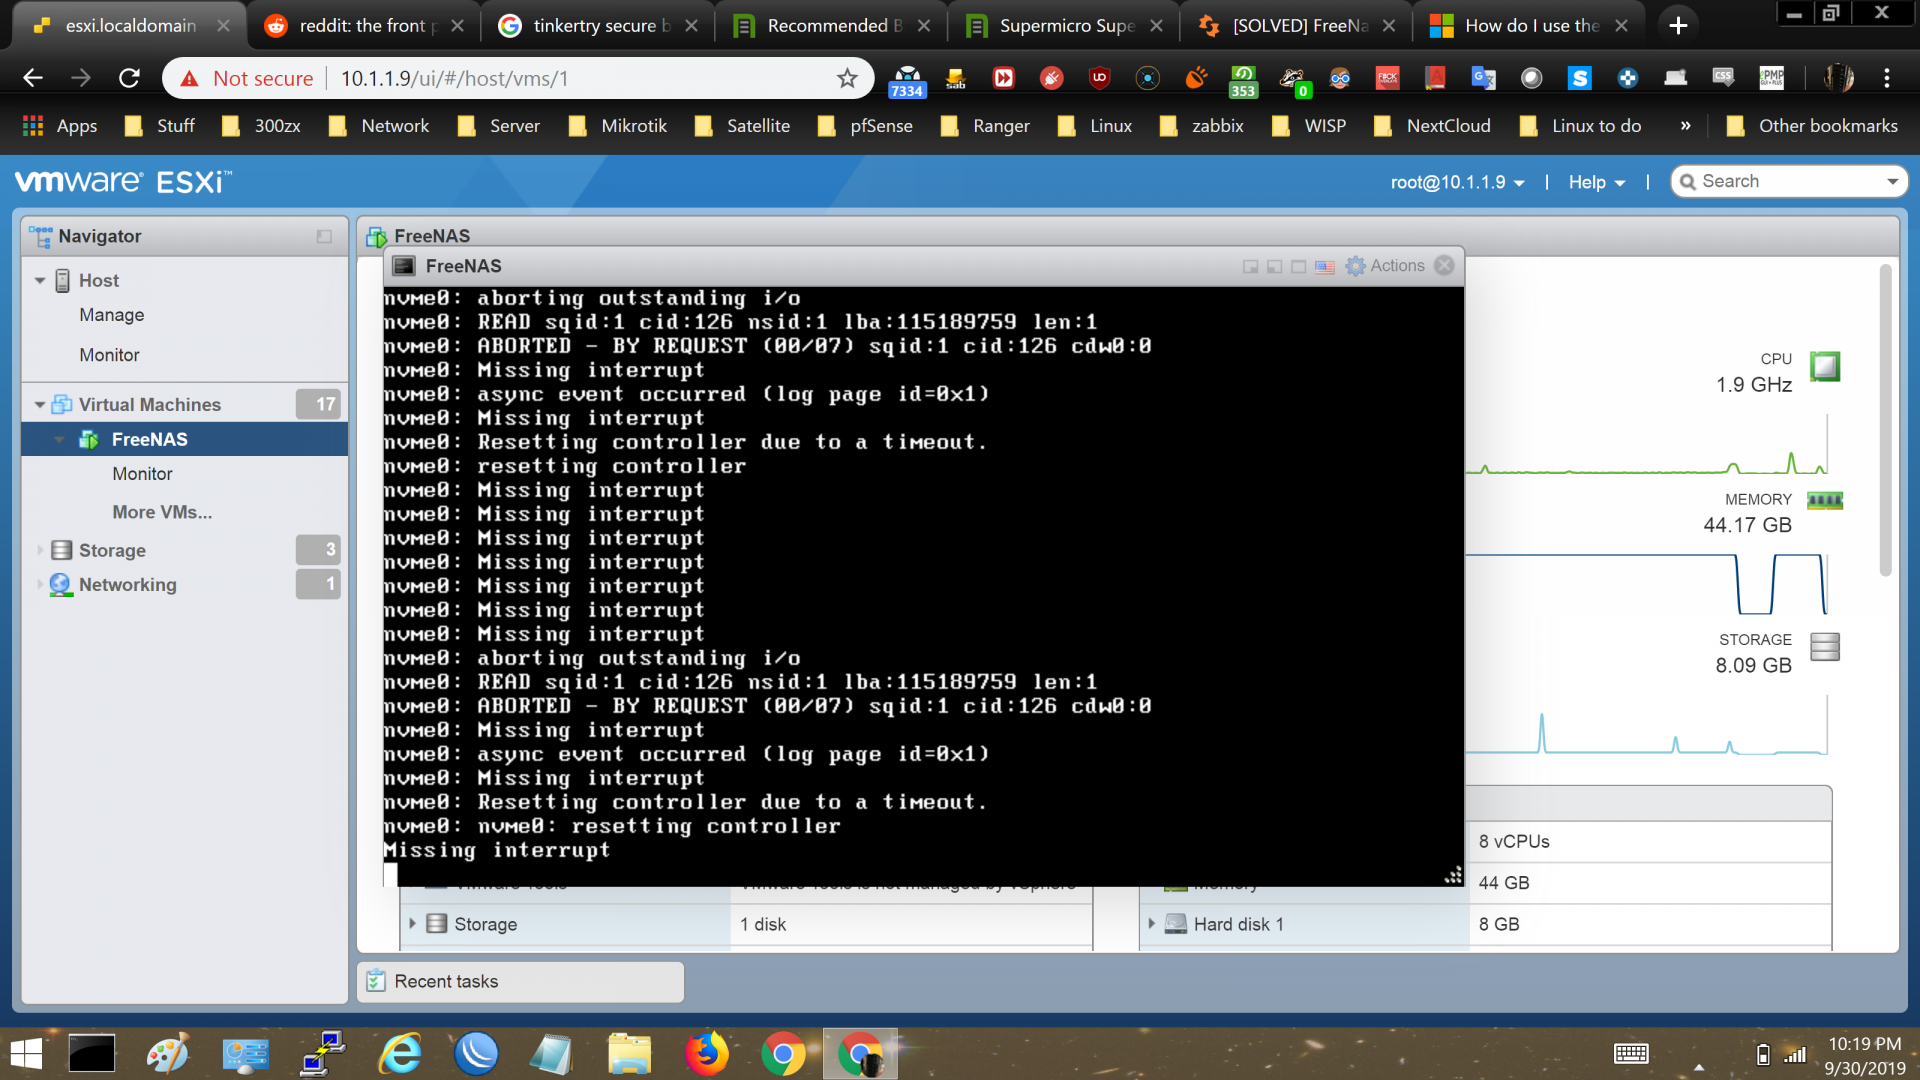Switch to the How do I use the tab
The height and width of the screenshot is (1080, 1920).
tap(1530, 26)
